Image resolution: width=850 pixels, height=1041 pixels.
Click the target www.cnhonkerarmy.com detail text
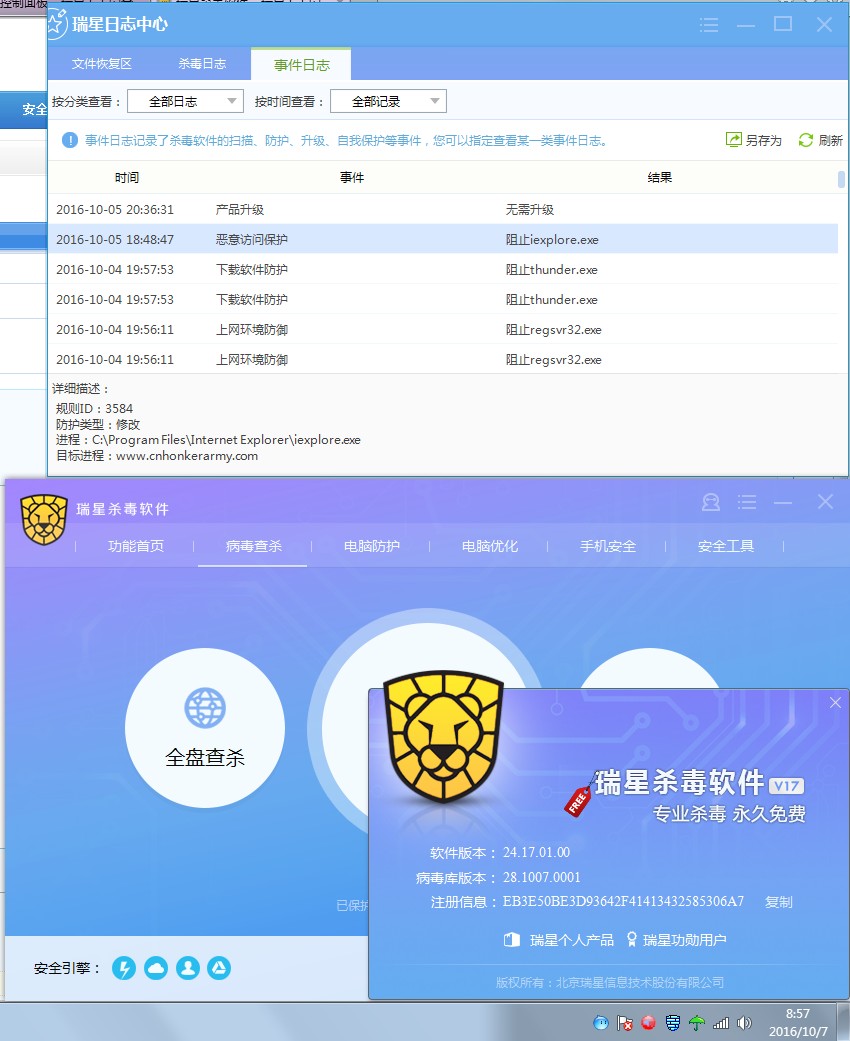(187, 456)
